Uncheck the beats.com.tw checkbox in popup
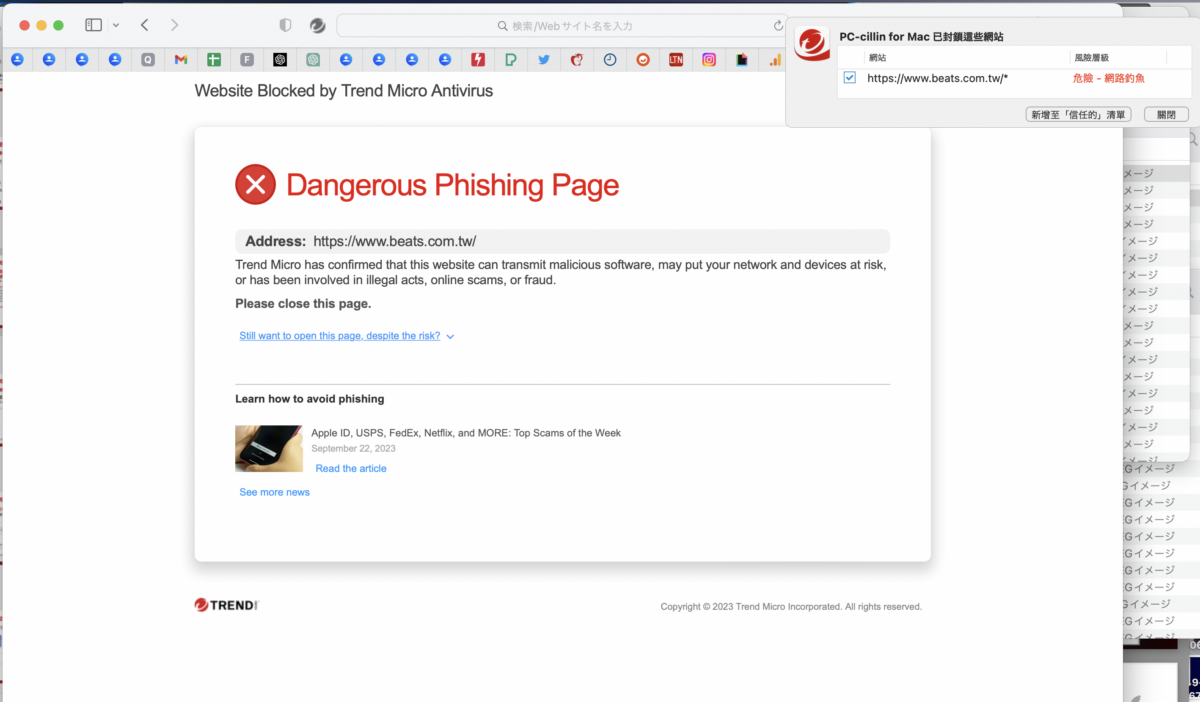 point(850,77)
